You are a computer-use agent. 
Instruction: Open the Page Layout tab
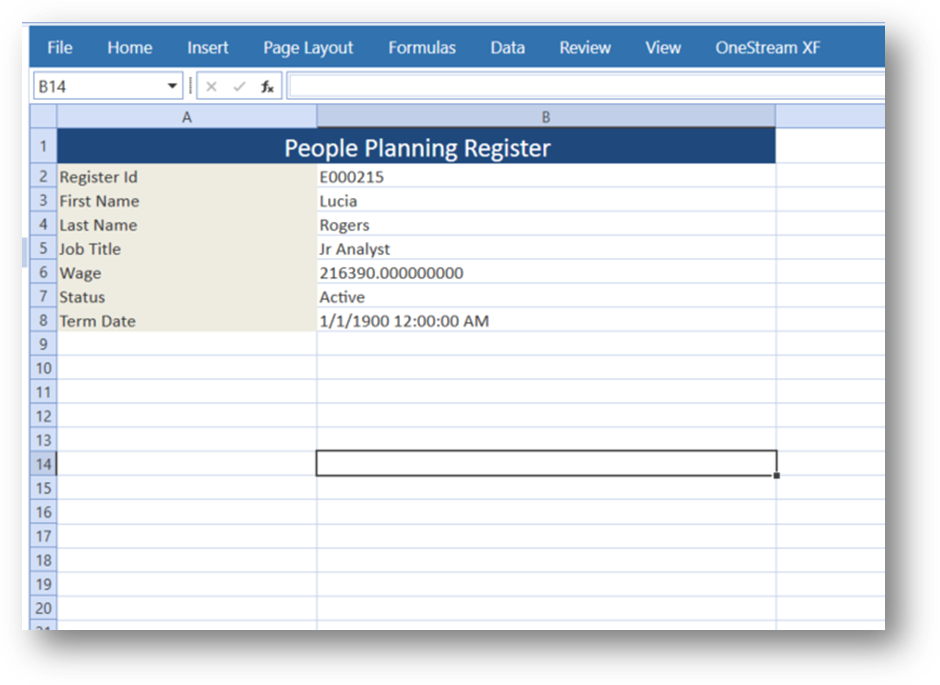308,48
